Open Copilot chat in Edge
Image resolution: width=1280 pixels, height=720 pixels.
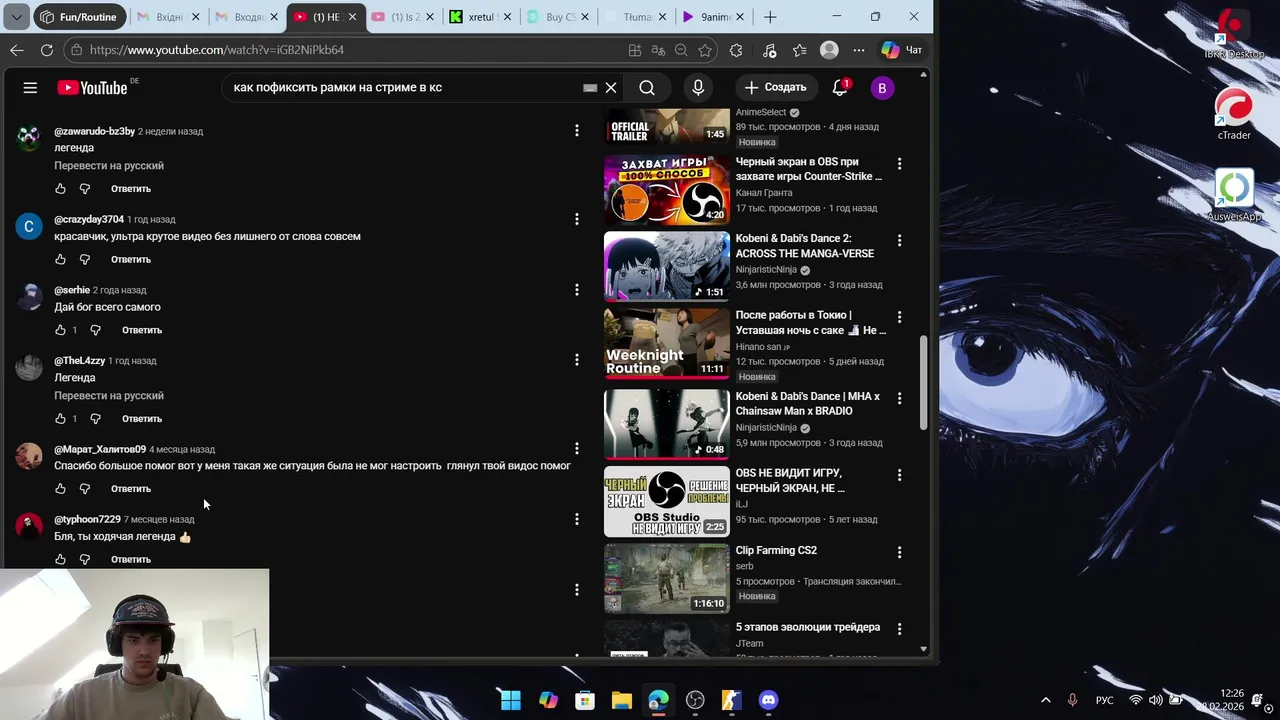pos(901,50)
